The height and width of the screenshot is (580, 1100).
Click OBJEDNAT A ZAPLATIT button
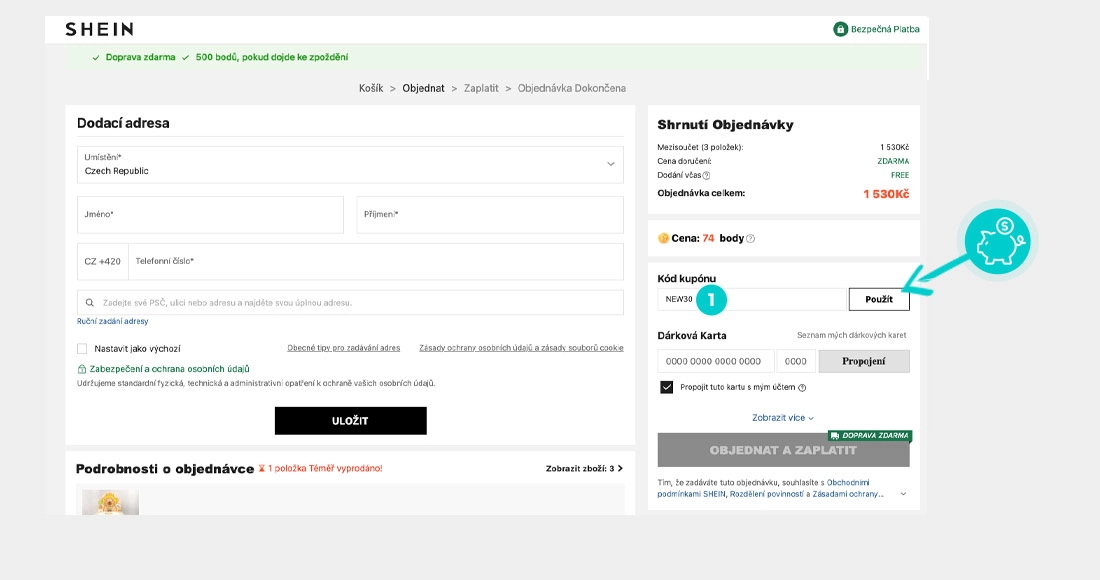tap(784, 450)
